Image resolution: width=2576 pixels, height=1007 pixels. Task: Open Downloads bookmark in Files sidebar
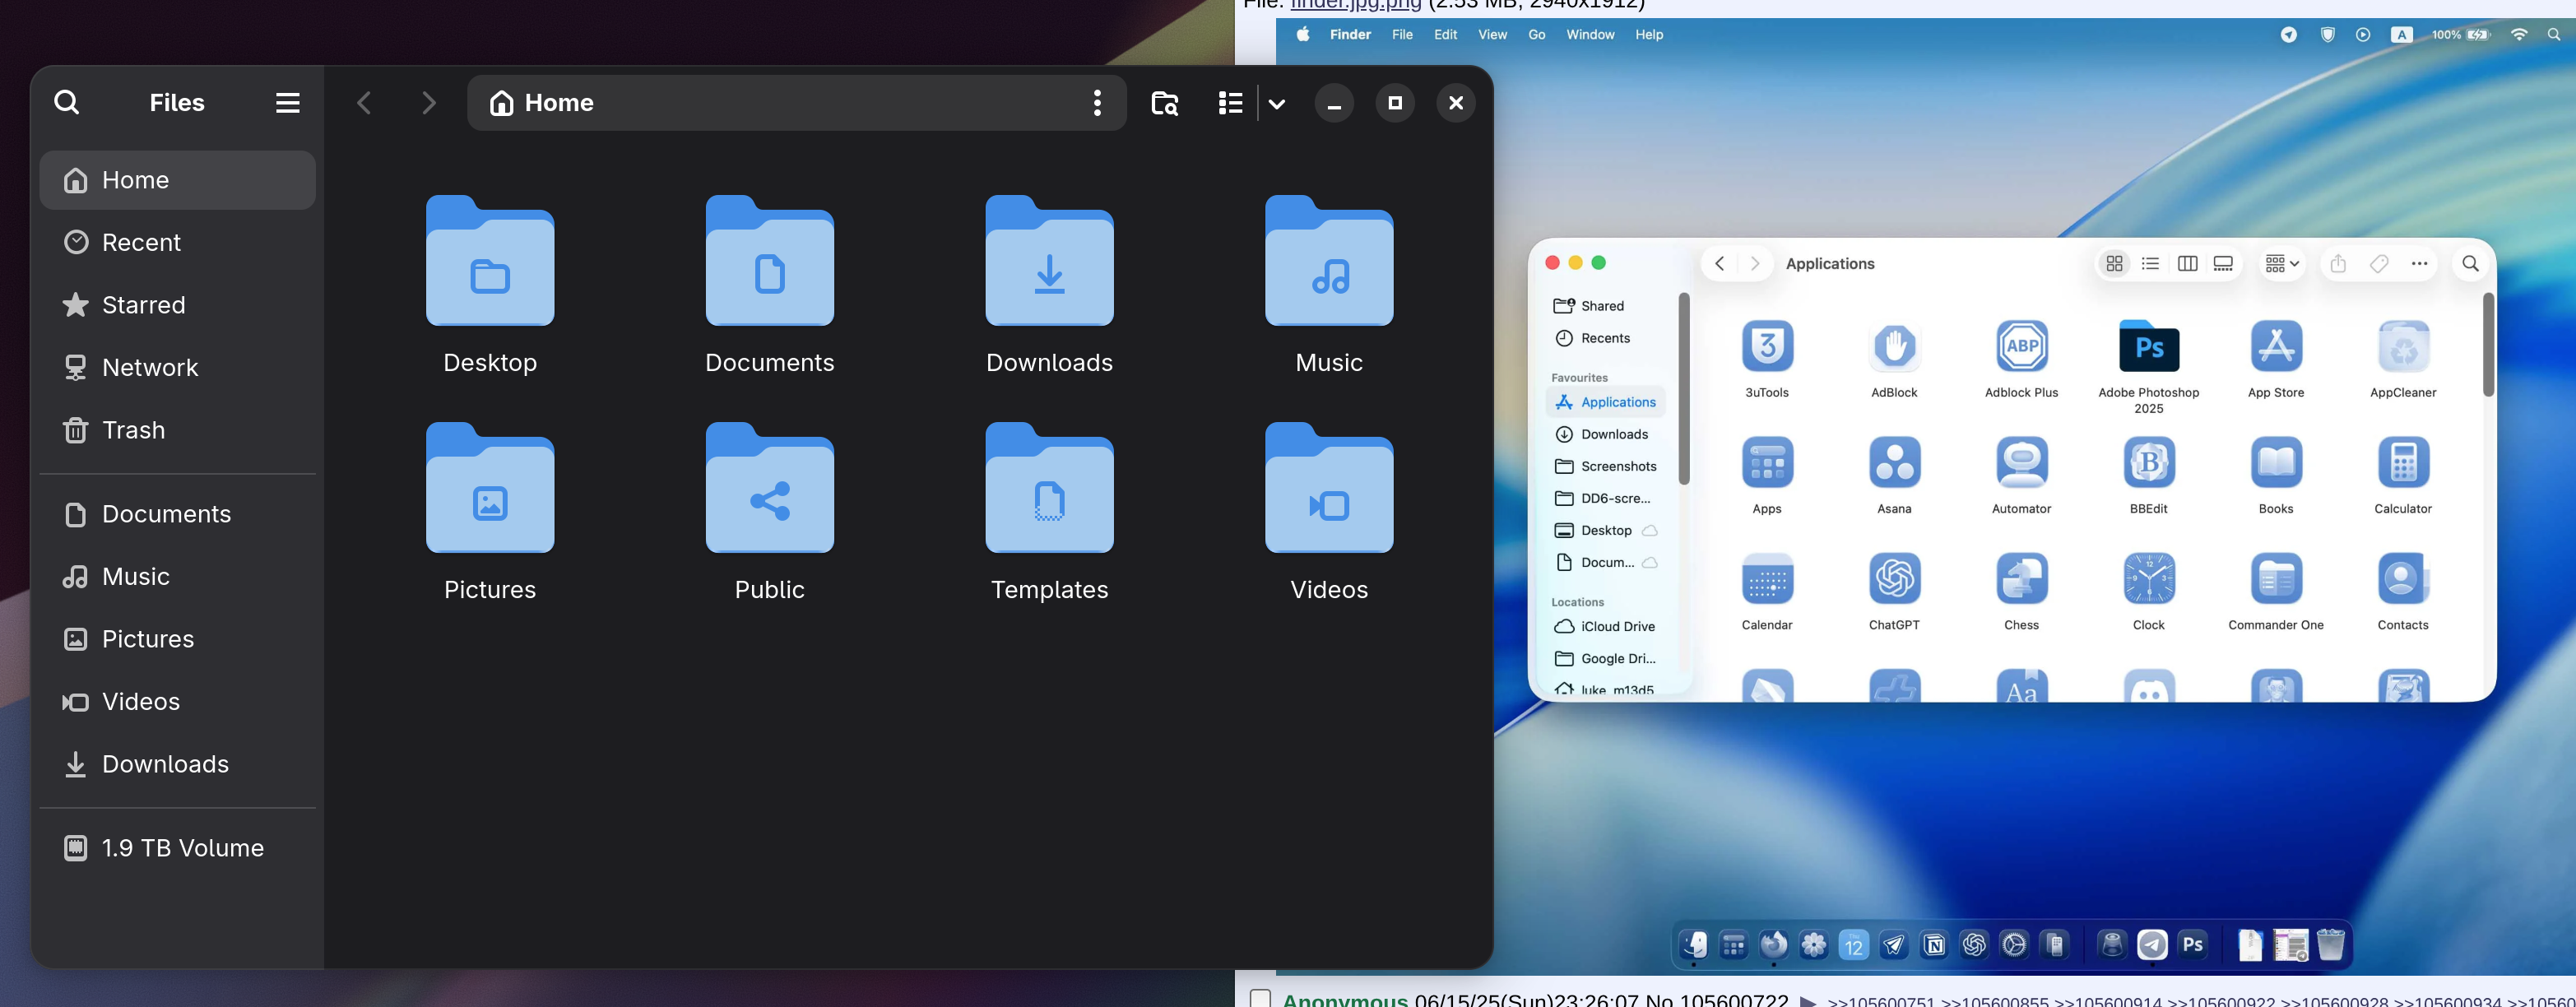point(178,764)
